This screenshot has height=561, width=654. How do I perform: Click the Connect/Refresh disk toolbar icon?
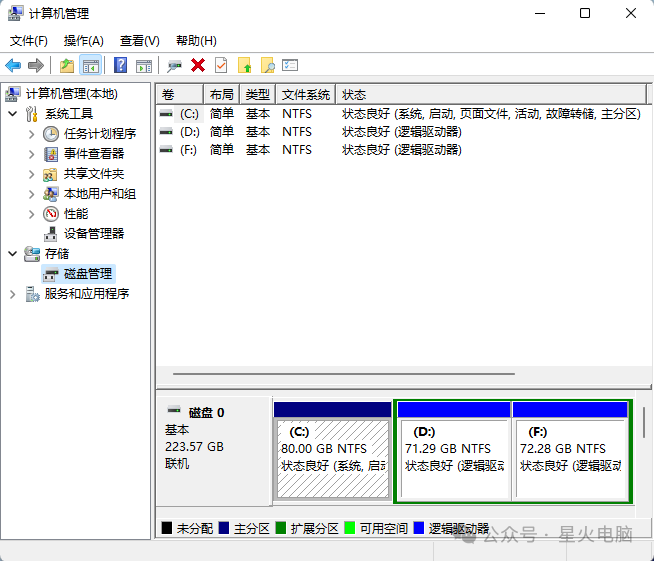click(174, 65)
